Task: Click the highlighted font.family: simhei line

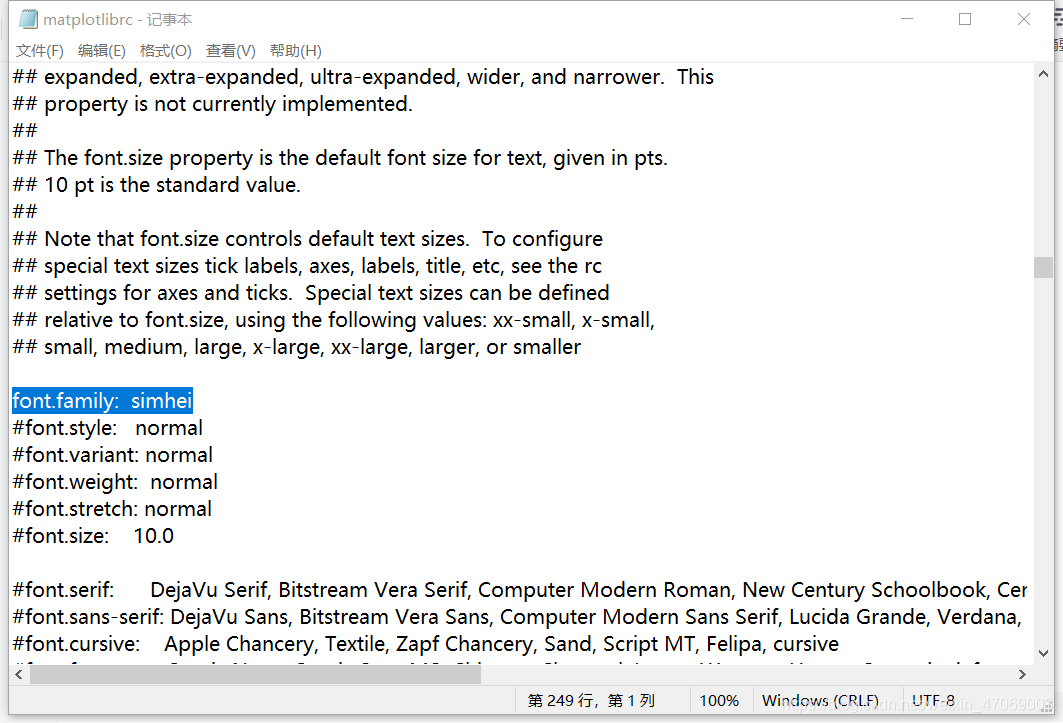Action: pos(102,401)
